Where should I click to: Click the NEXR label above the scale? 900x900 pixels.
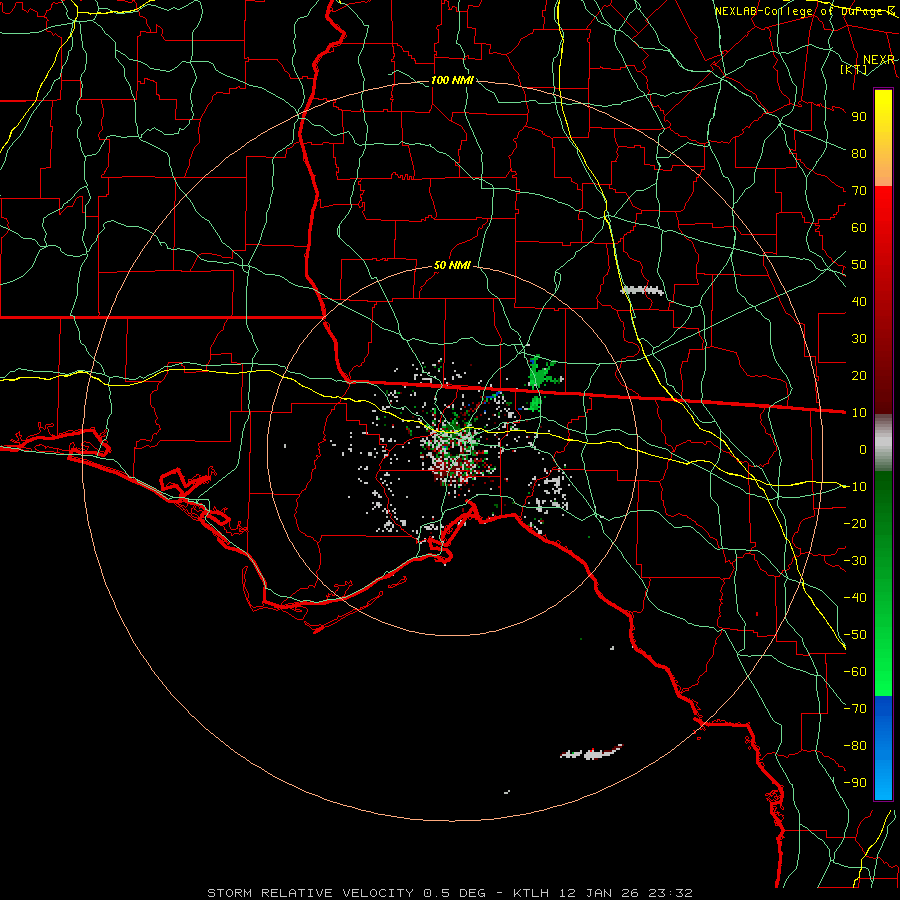tap(879, 60)
